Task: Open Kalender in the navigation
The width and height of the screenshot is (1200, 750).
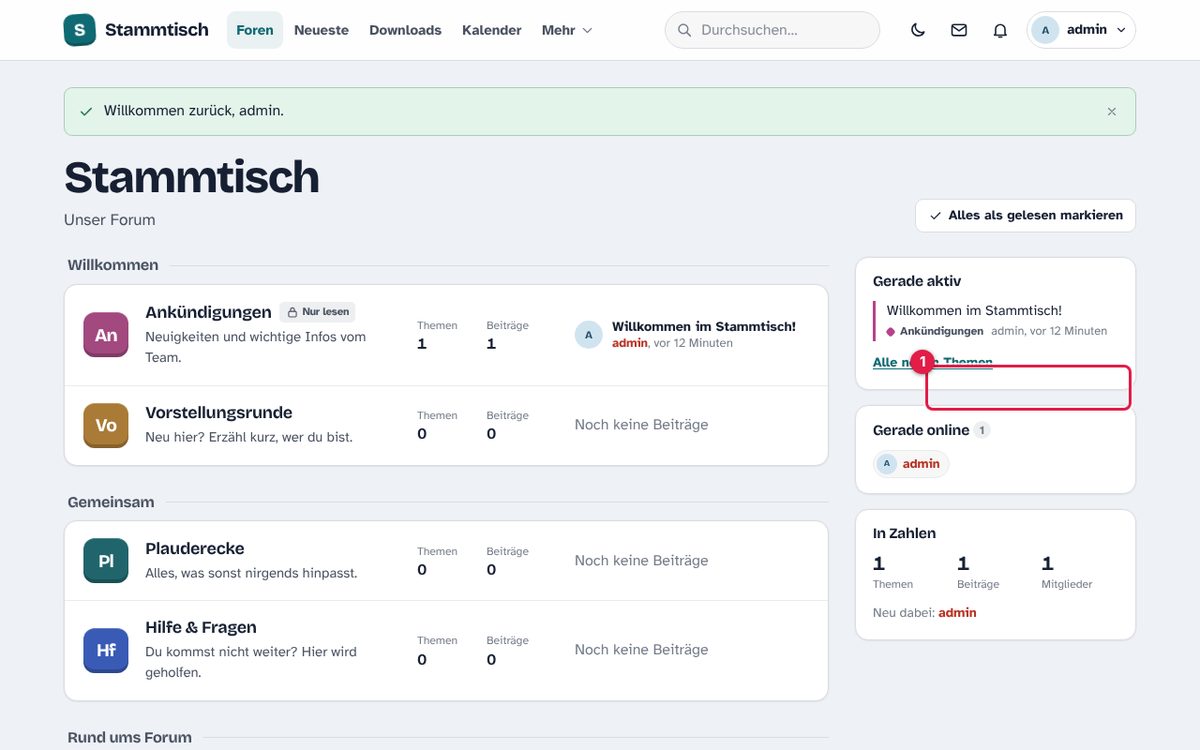Action: coord(492,30)
